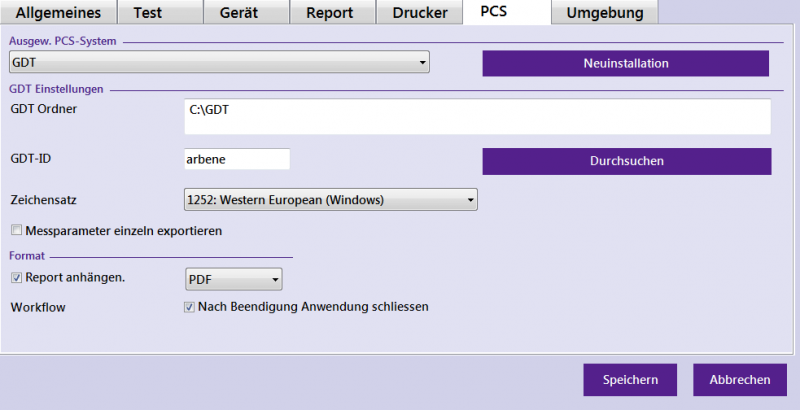Open the Drucker tab
800x410 pixels.
click(419, 12)
